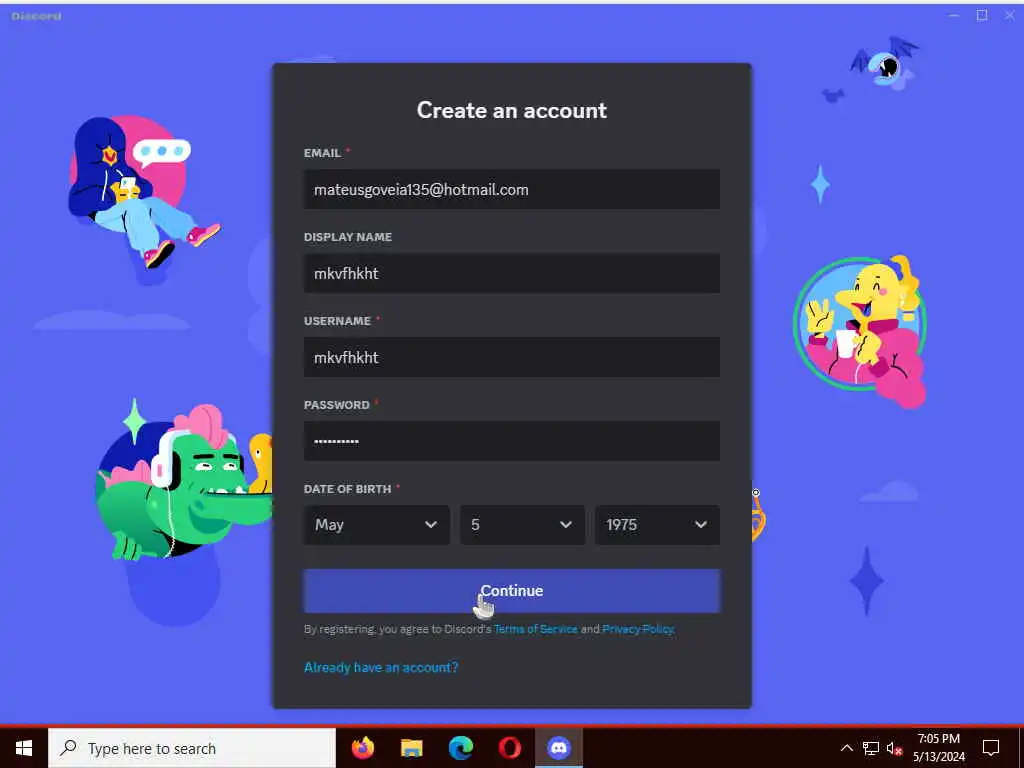The height and width of the screenshot is (768, 1024).
Task: Click the DATE OF BIRTH label
Action: [x=347, y=488]
